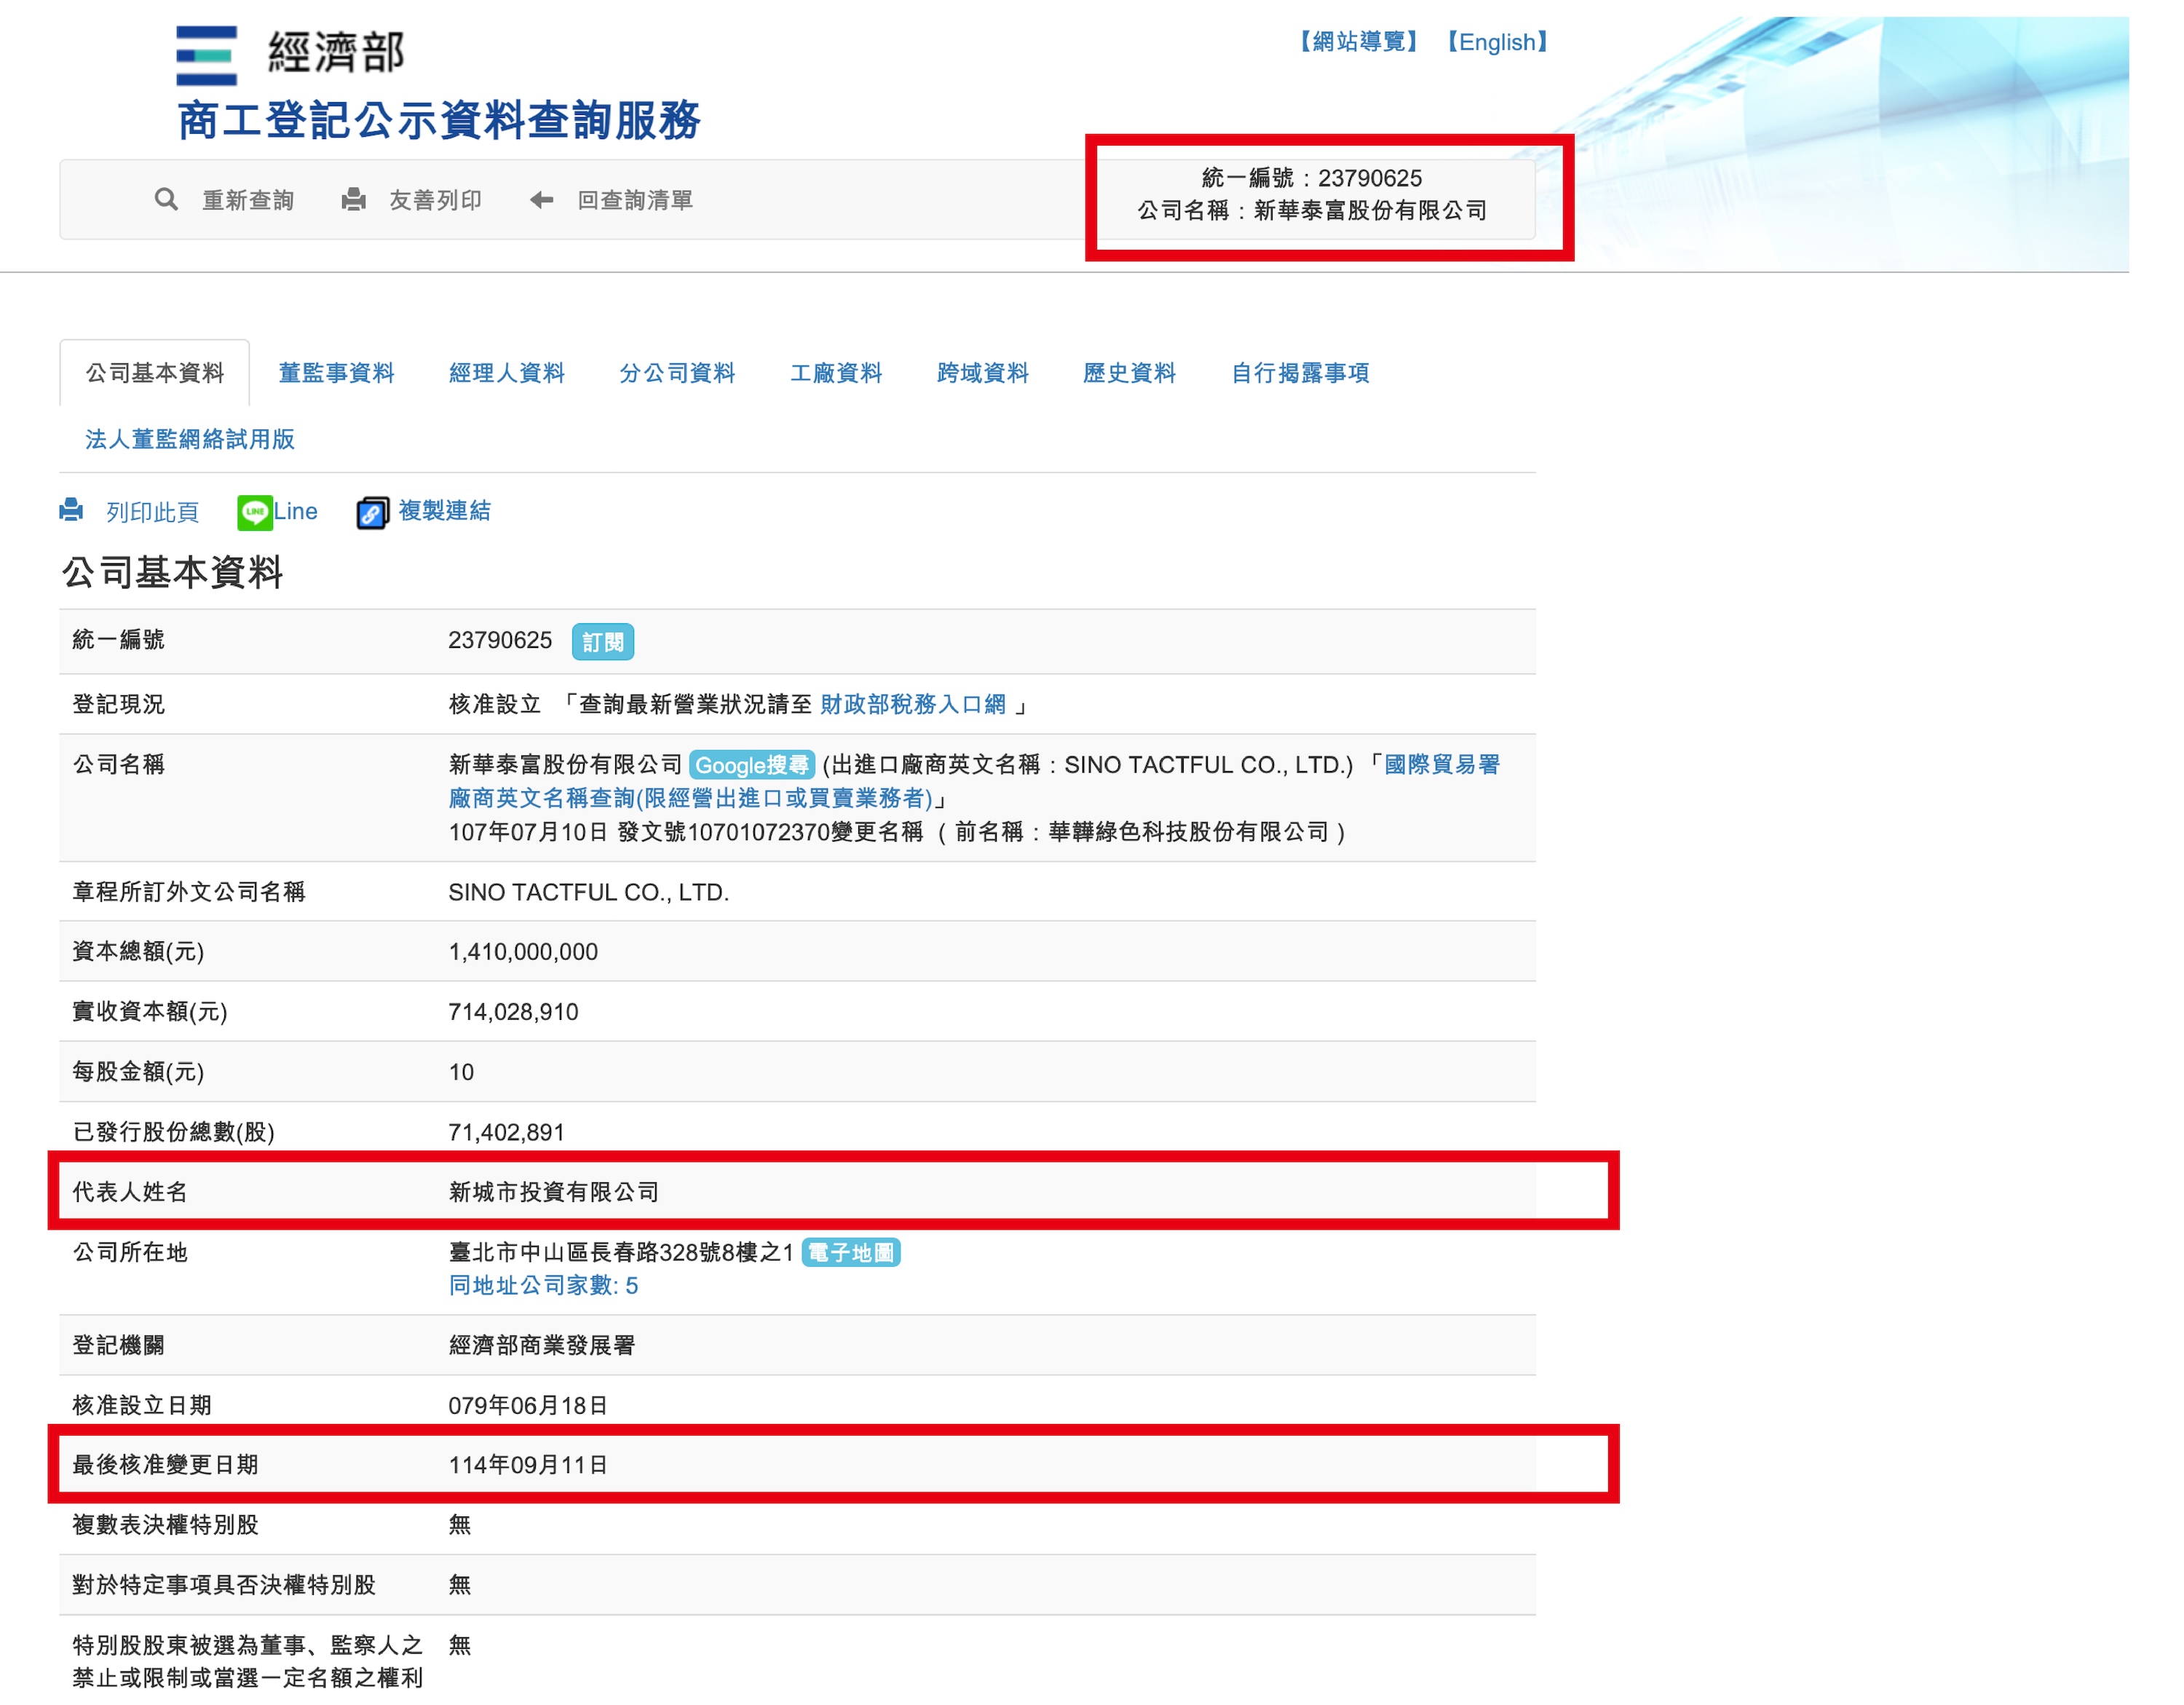Switch to English via the 【English】 link
2184x1705 pixels.
[x=1497, y=42]
